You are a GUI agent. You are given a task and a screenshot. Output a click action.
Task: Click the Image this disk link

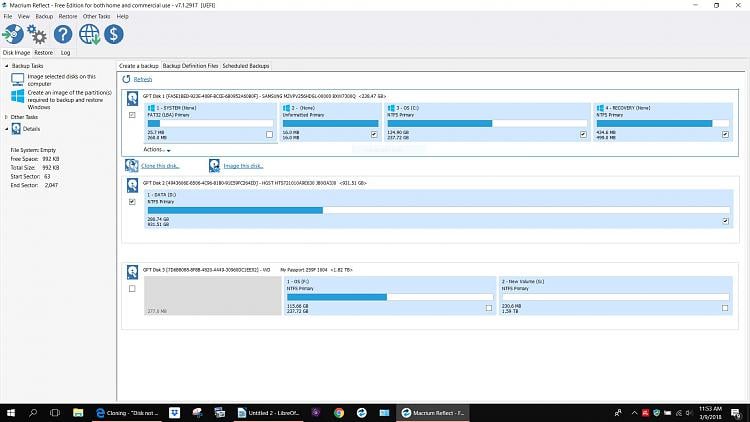pyautogui.click(x=243, y=166)
